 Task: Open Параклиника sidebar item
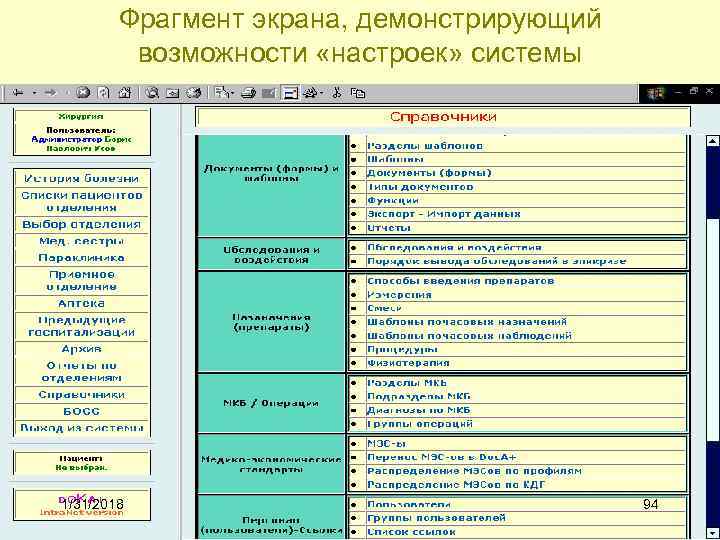tap(81, 258)
